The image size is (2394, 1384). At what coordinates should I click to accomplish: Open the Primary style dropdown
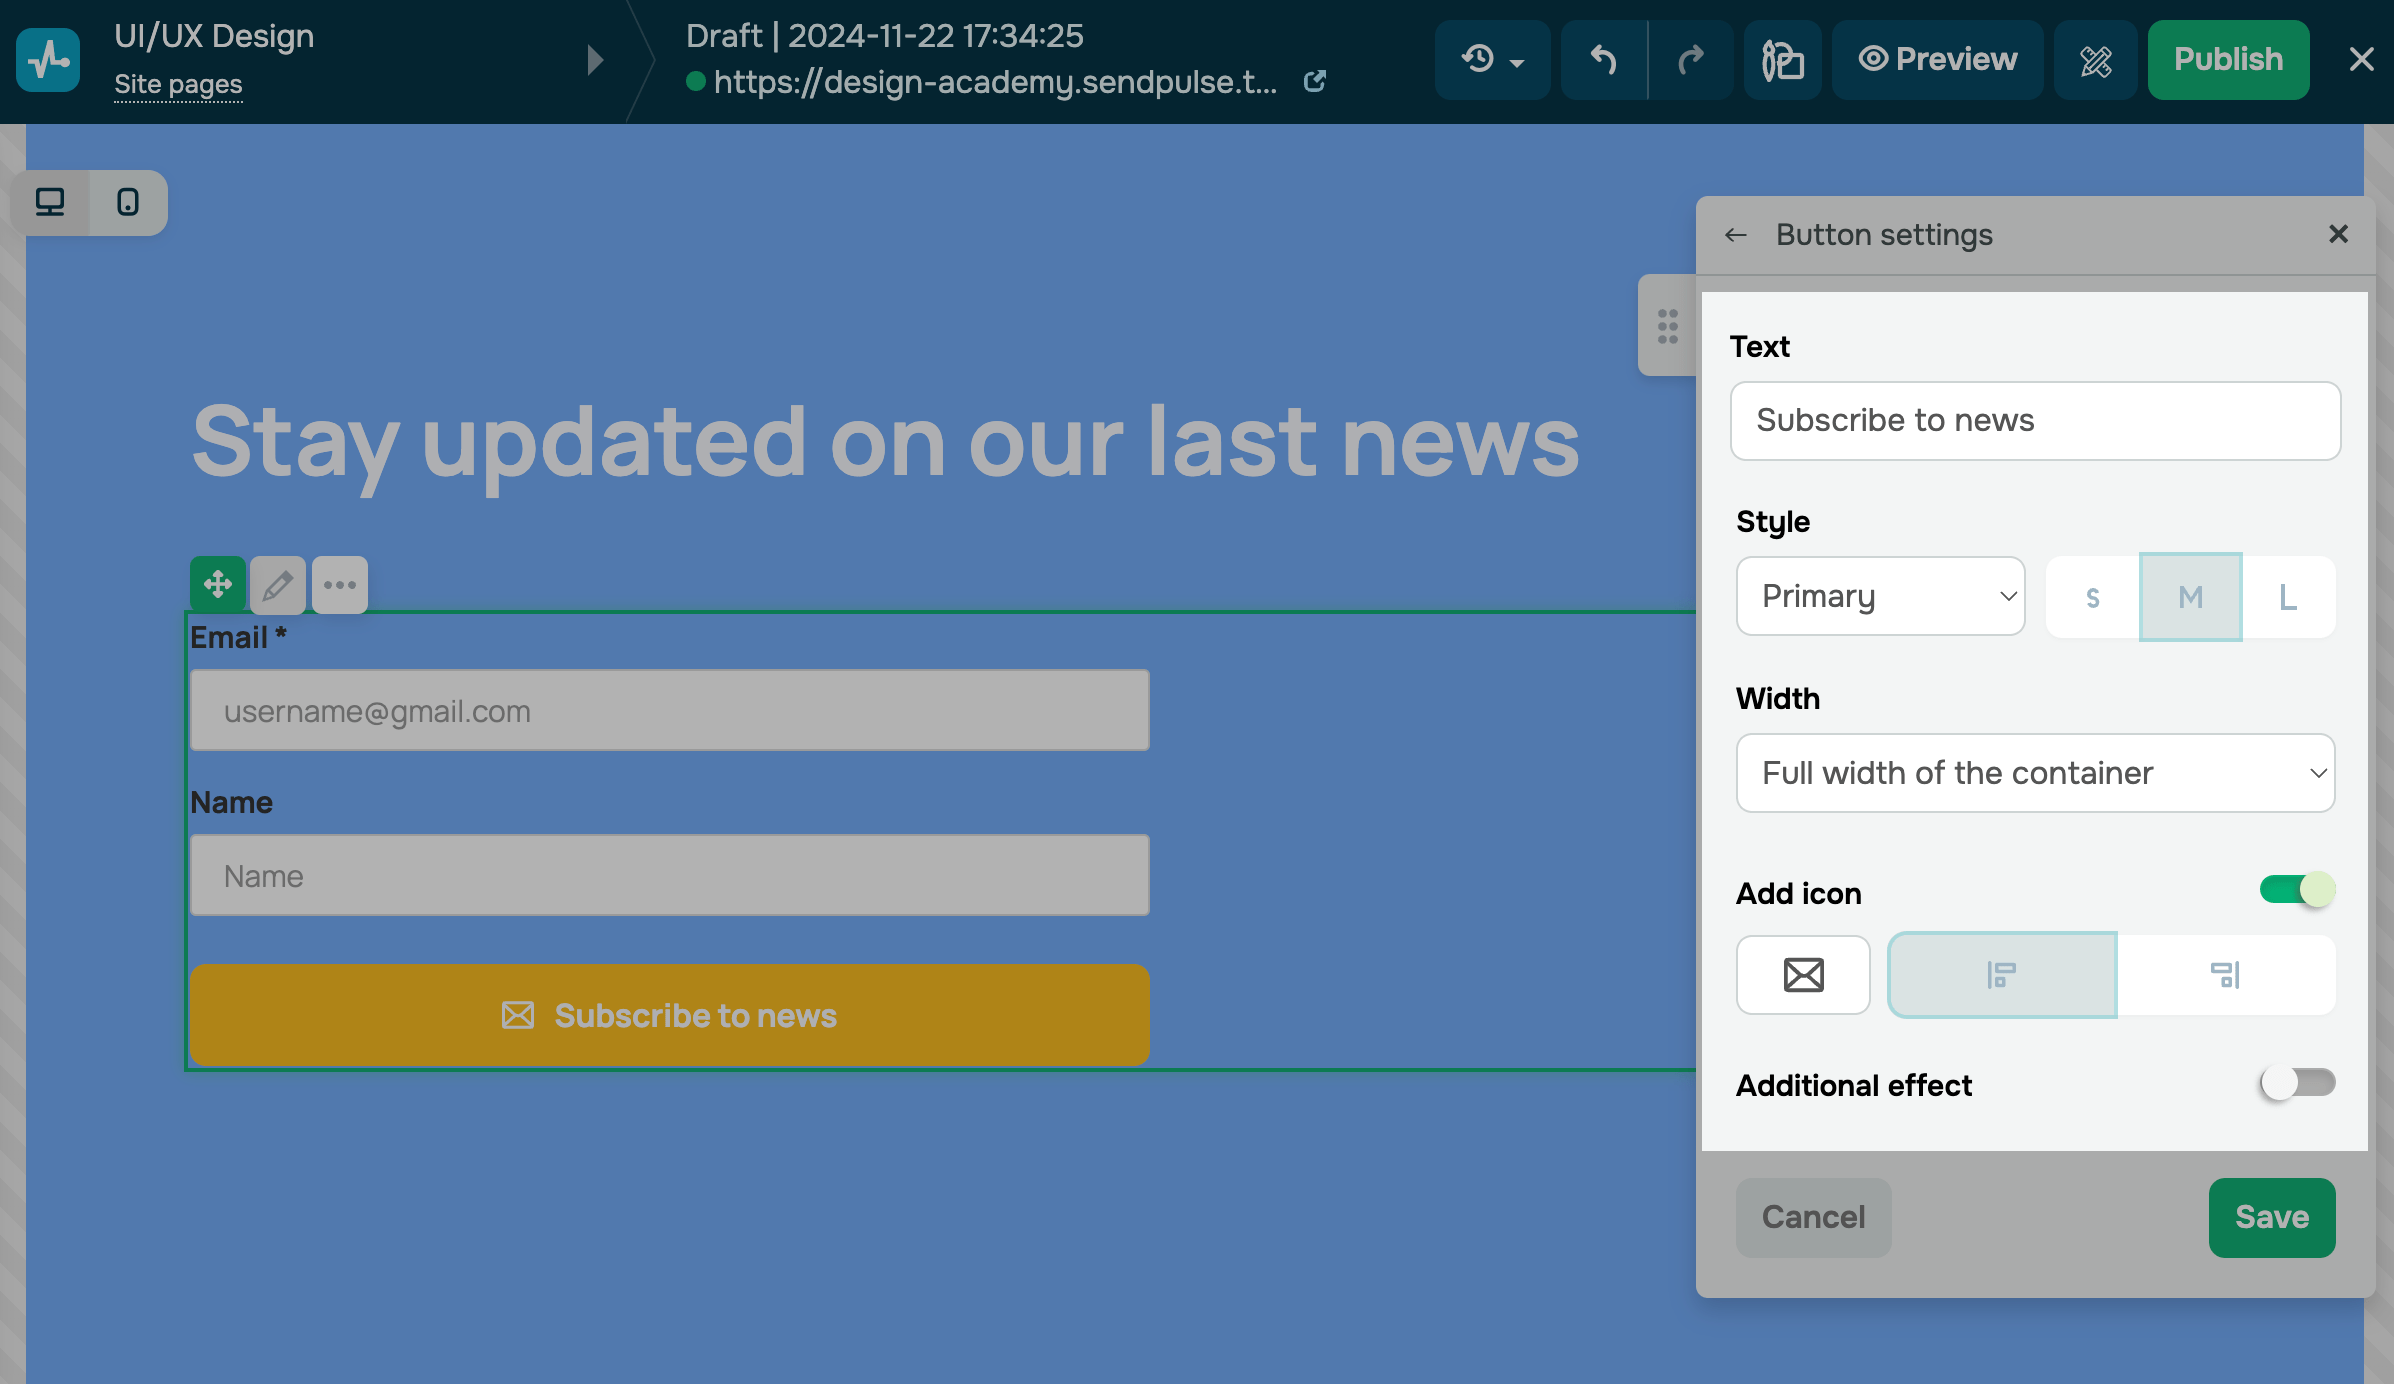(x=1880, y=596)
